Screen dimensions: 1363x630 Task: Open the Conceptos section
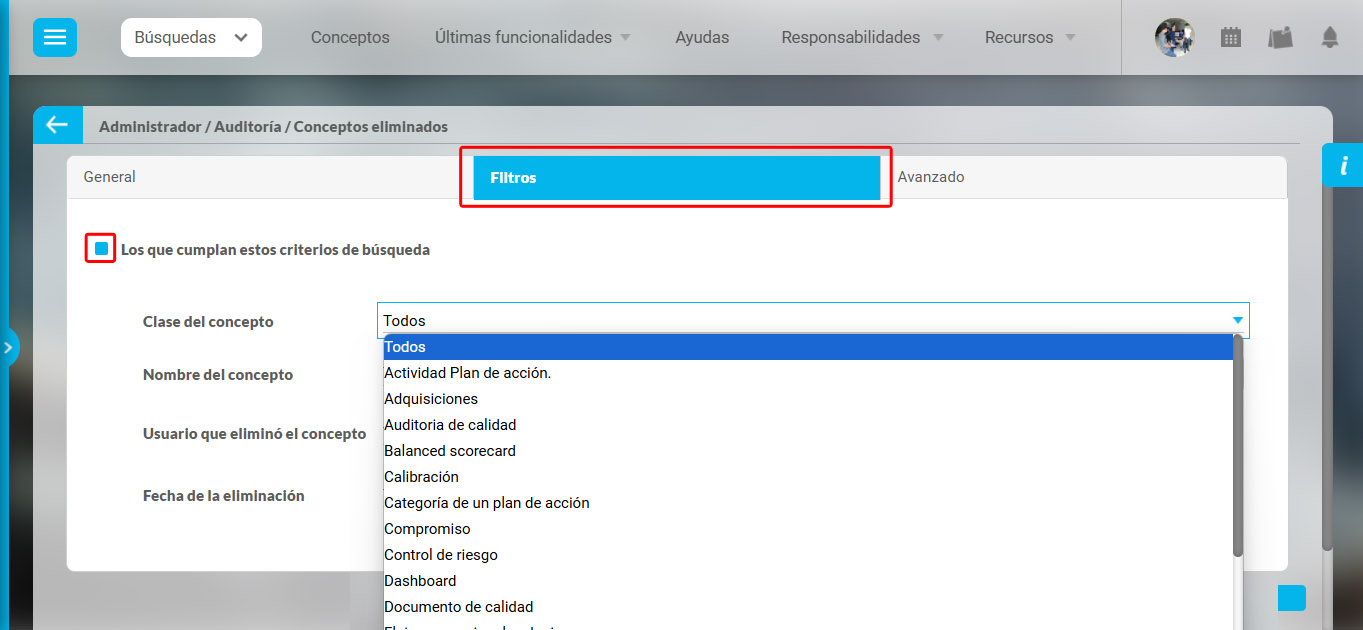[x=349, y=36]
